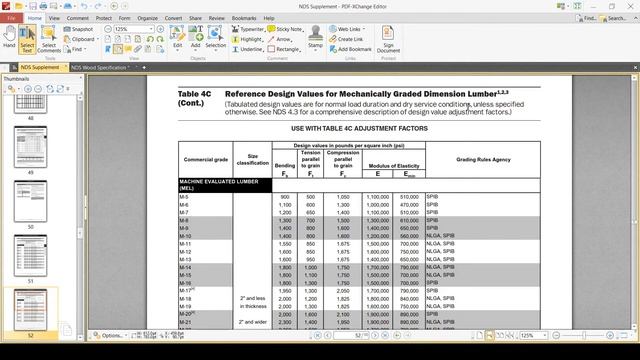Adjust the zoom slider in the status bar
Viewport: 640px width, 360px height.
pos(584,336)
